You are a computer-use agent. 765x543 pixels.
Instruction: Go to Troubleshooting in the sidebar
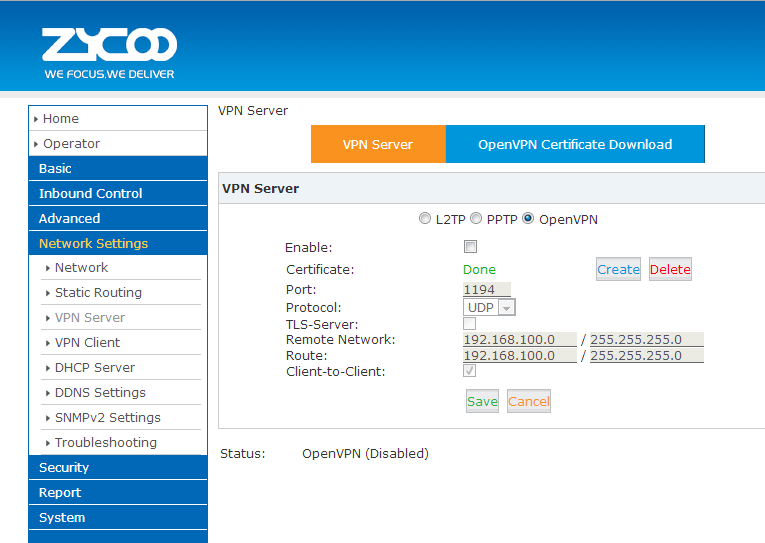(x=105, y=443)
